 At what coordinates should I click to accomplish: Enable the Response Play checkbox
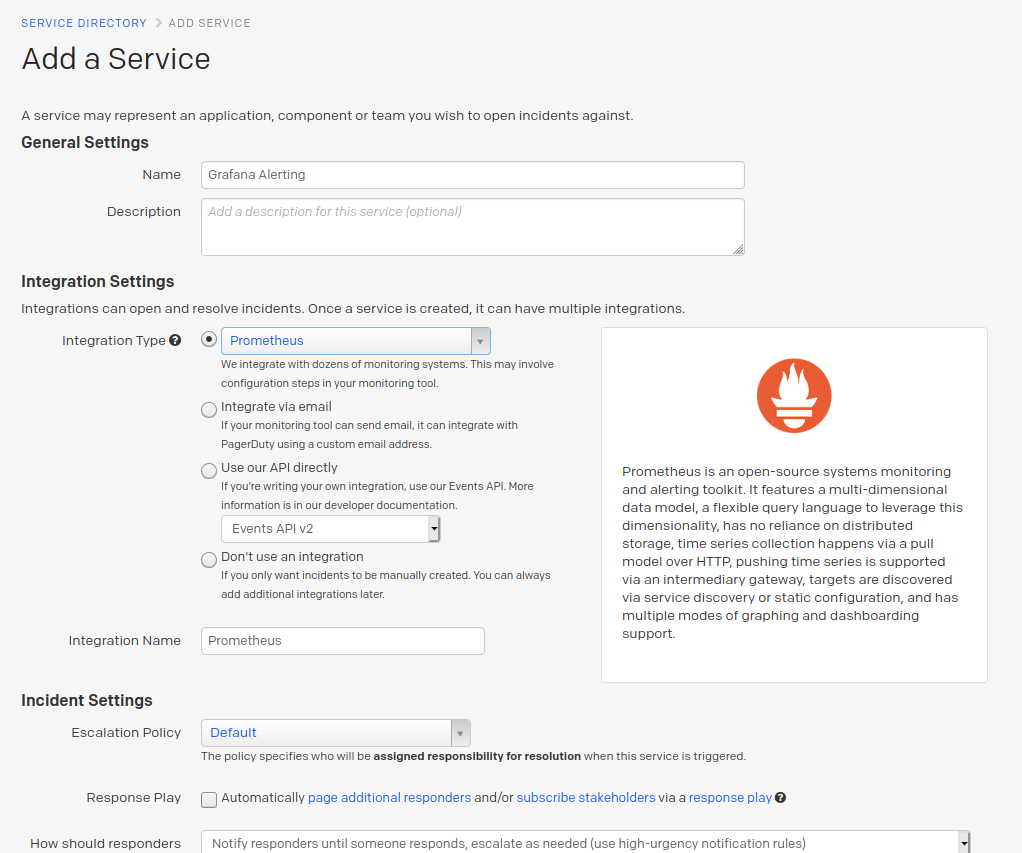pyautogui.click(x=209, y=800)
